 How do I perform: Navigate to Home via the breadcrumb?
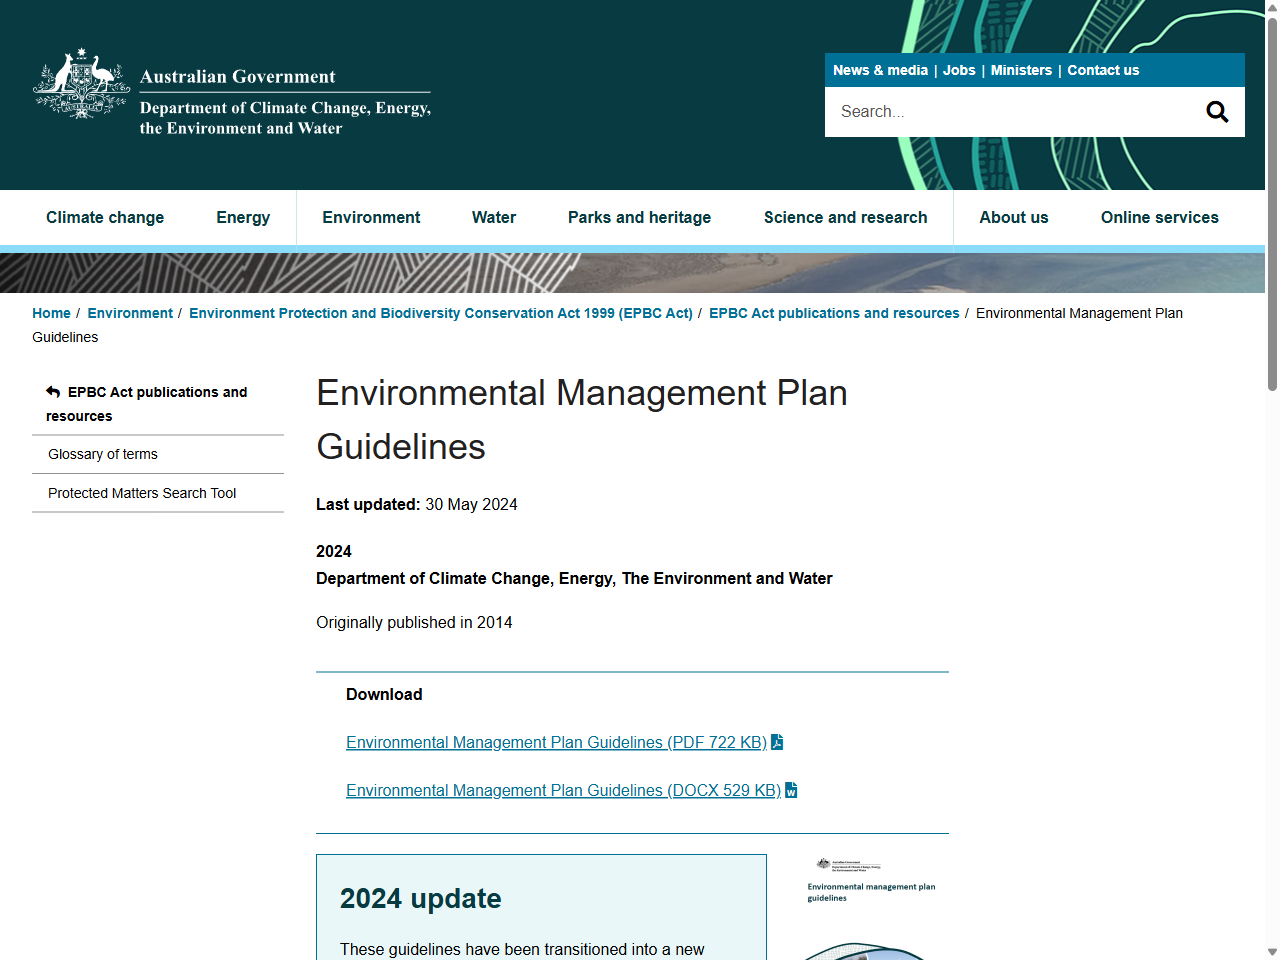click(x=51, y=313)
